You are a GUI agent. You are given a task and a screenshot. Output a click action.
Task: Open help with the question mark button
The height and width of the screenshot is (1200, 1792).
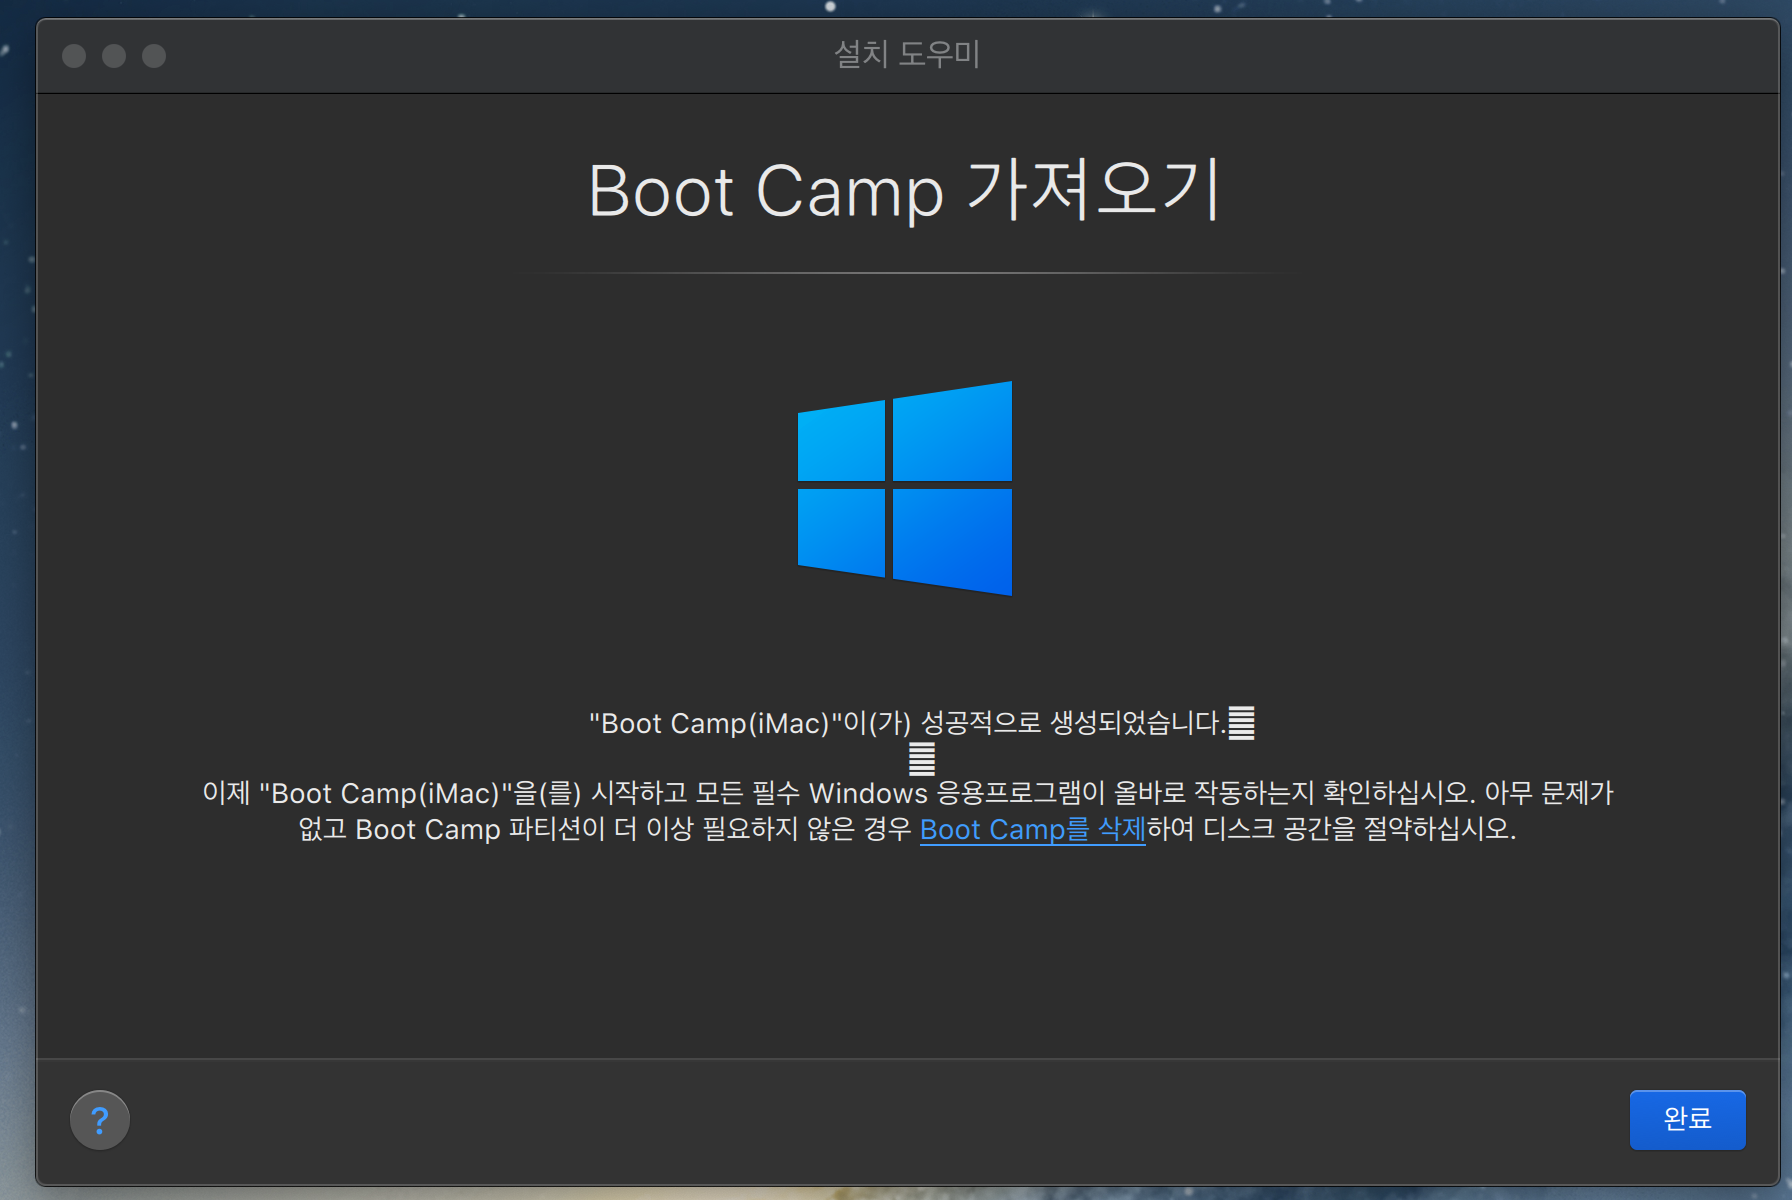[100, 1120]
